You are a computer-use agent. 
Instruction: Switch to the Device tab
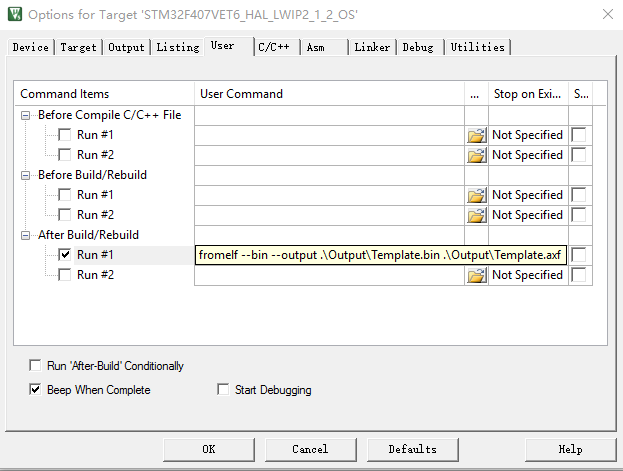click(31, 47)
